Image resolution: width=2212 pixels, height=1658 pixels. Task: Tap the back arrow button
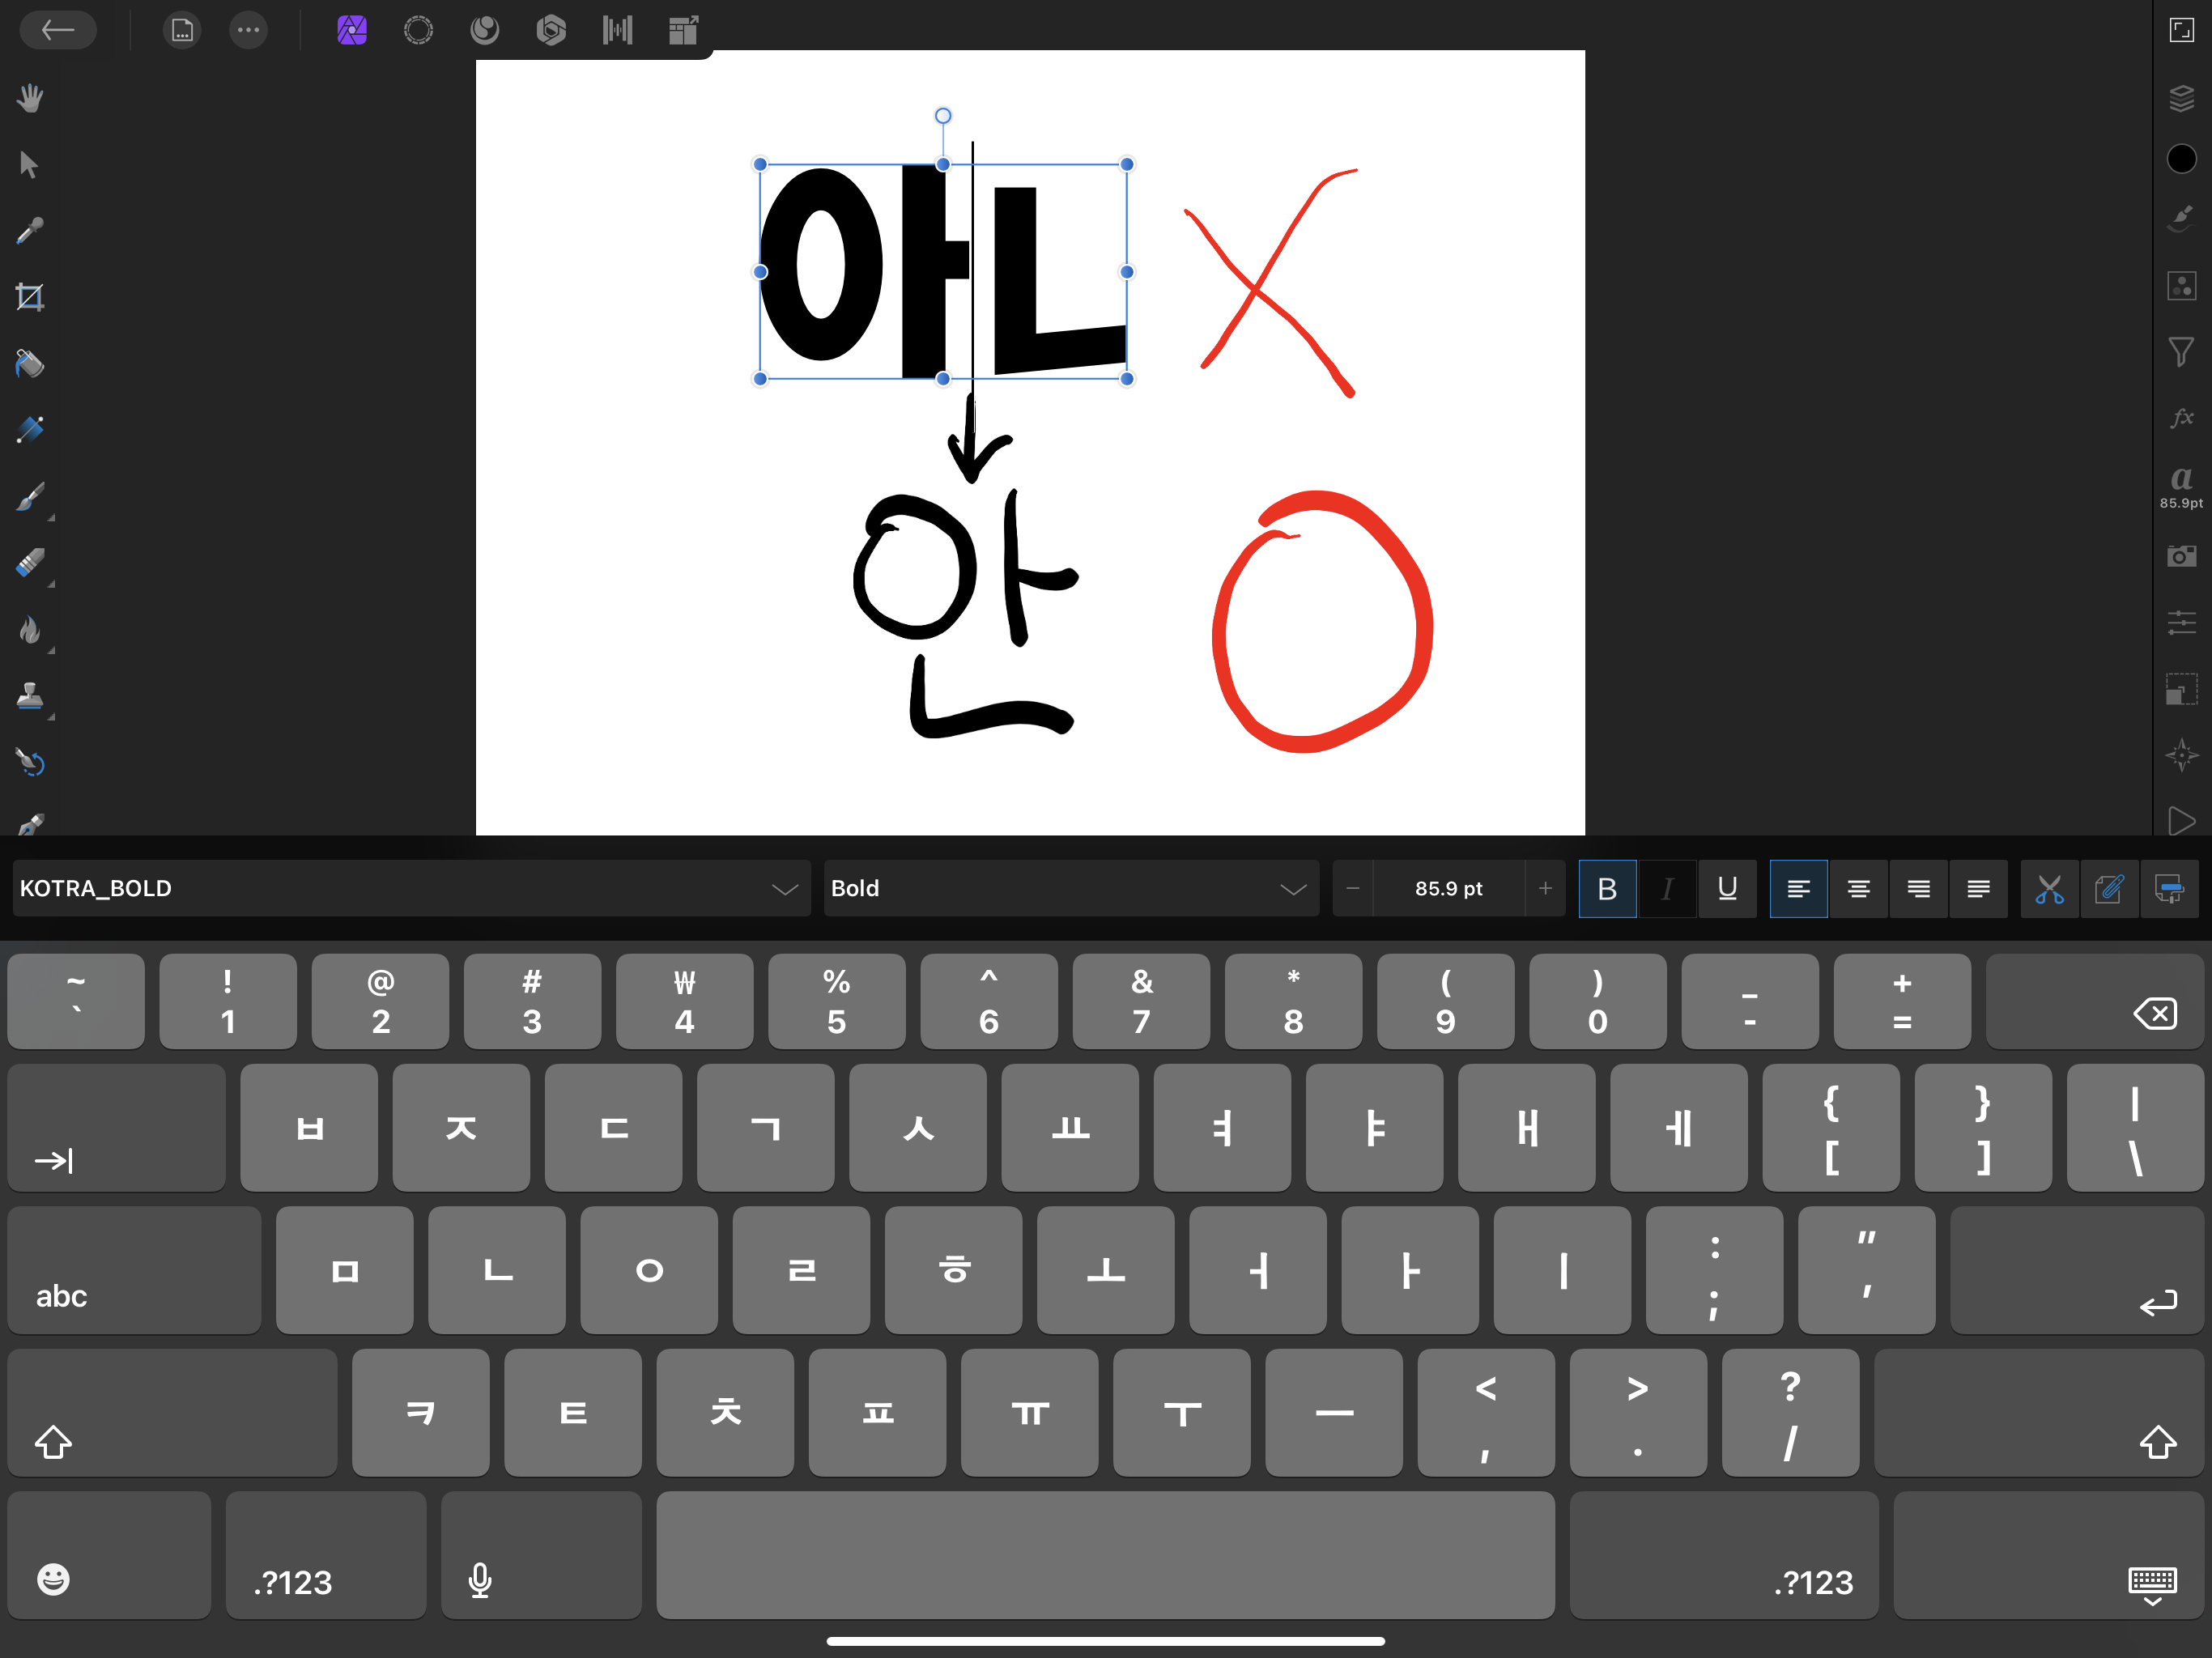tap(57, 30)
